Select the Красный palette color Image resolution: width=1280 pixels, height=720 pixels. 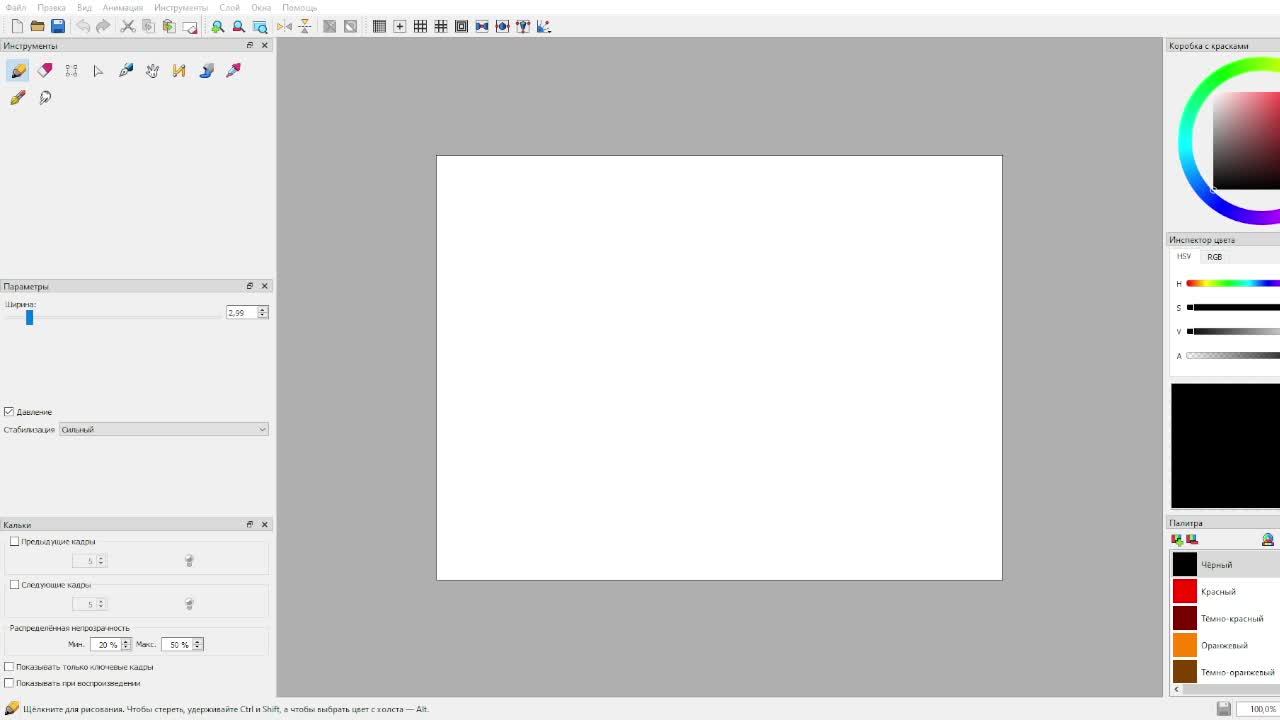[1226, 591]
